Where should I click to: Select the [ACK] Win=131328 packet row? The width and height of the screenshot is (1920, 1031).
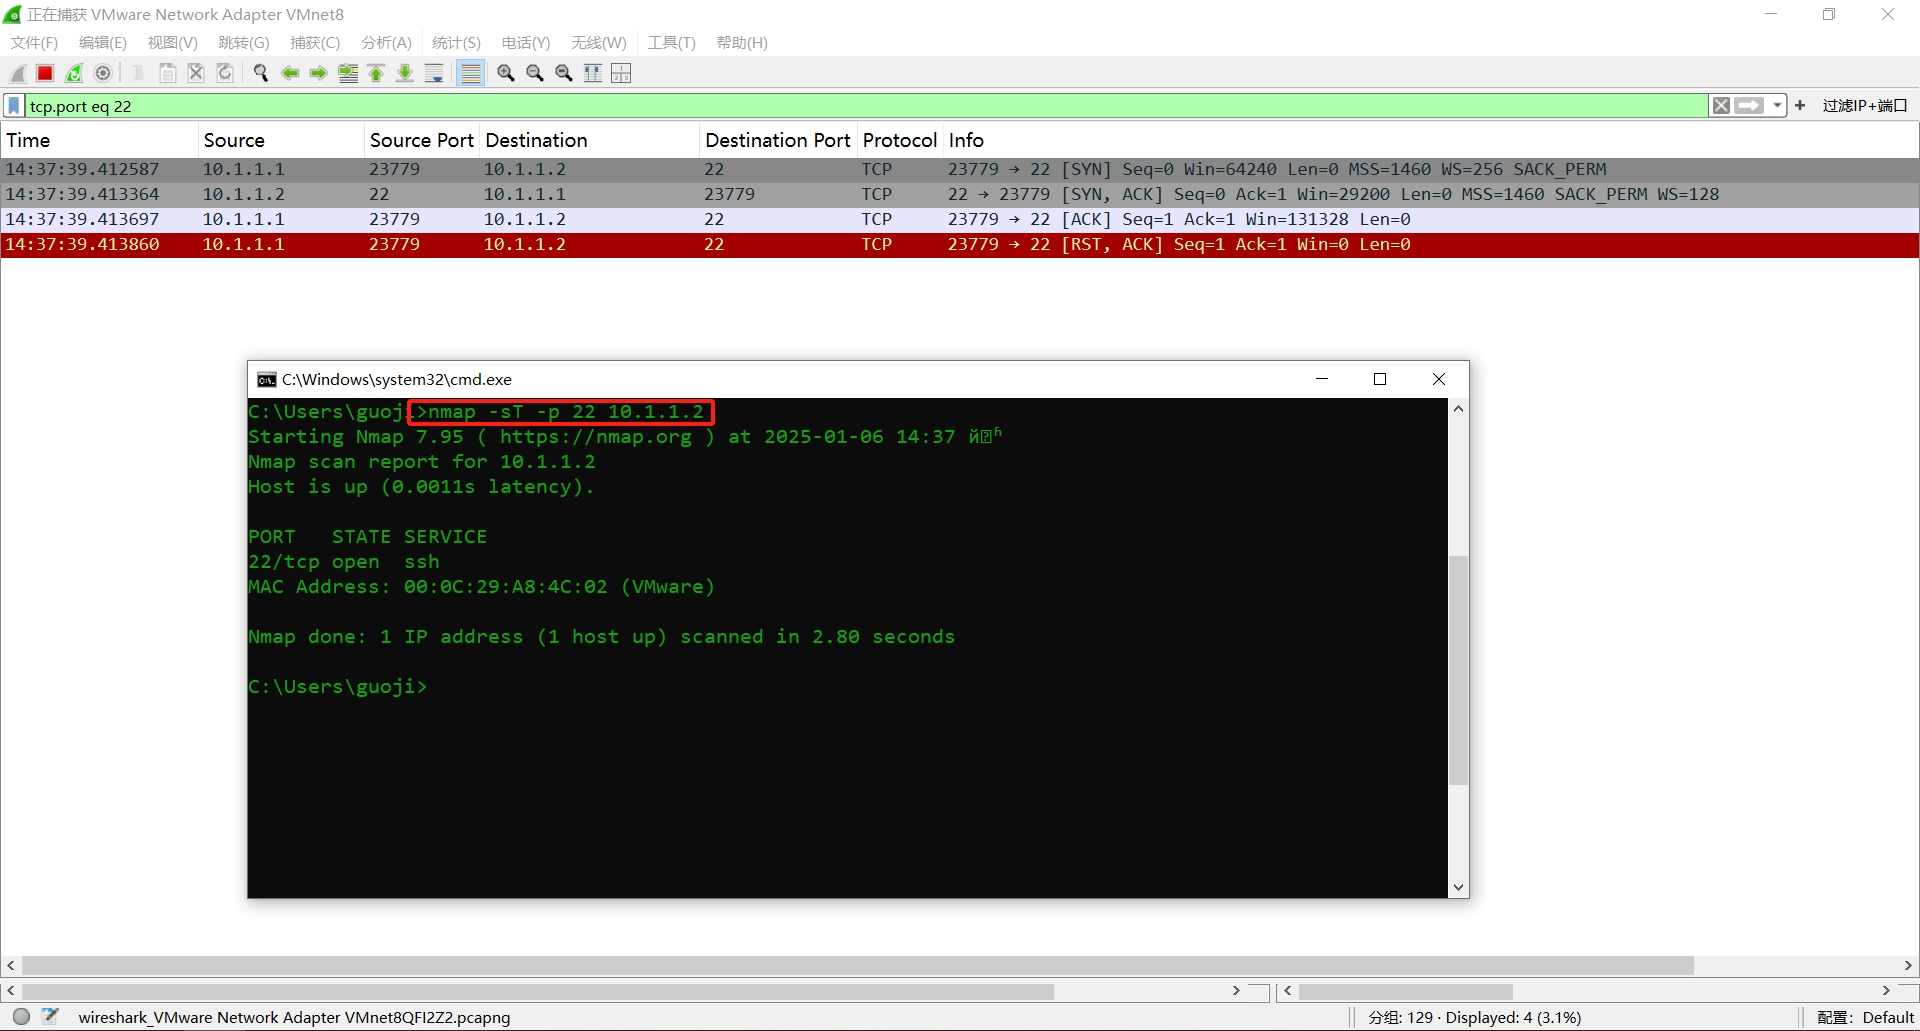pyautogui.click(x=960, y=220)
